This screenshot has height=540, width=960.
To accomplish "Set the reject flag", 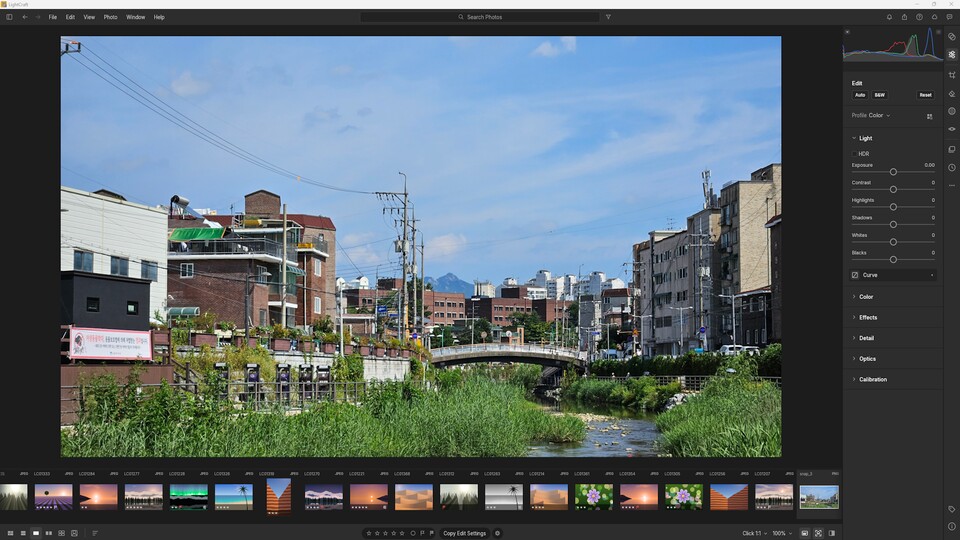I will pos(432,533).
